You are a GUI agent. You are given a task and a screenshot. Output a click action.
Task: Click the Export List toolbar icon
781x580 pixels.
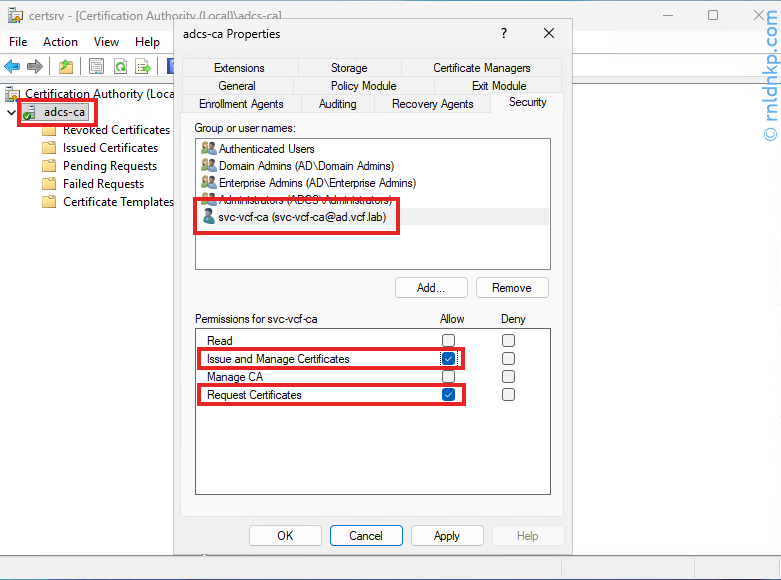click(144, 67)
